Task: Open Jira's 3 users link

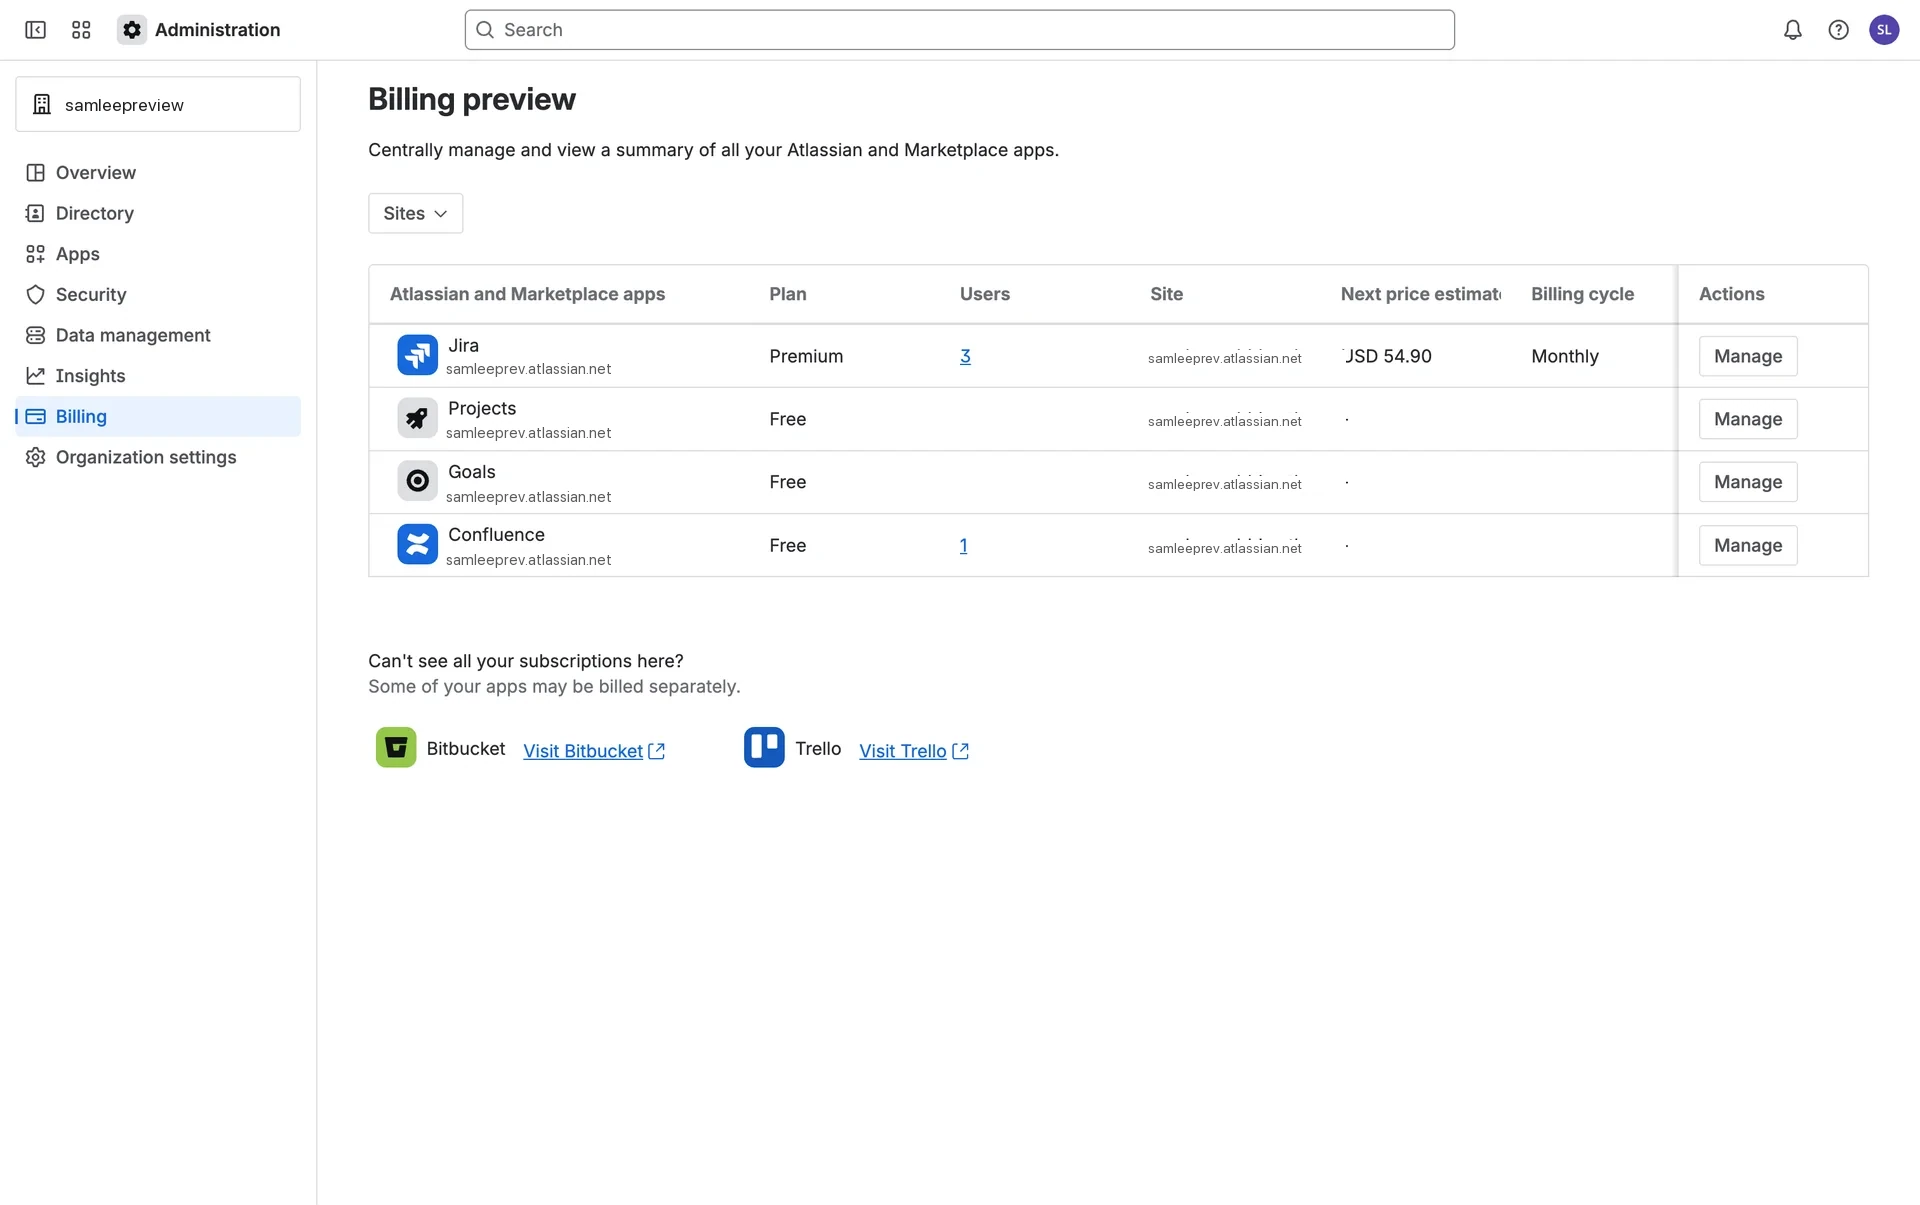Action: [965, 356]
